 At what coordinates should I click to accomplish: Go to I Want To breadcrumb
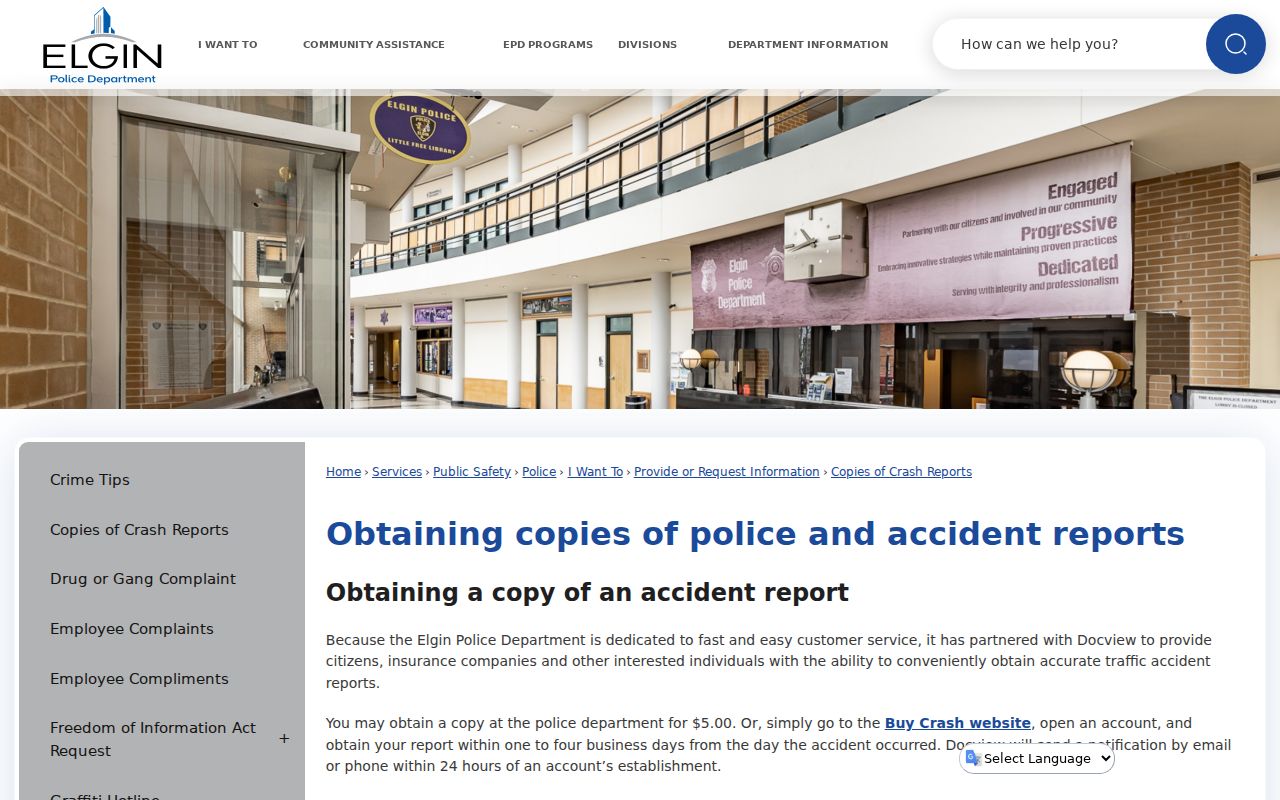click(595, 472)
